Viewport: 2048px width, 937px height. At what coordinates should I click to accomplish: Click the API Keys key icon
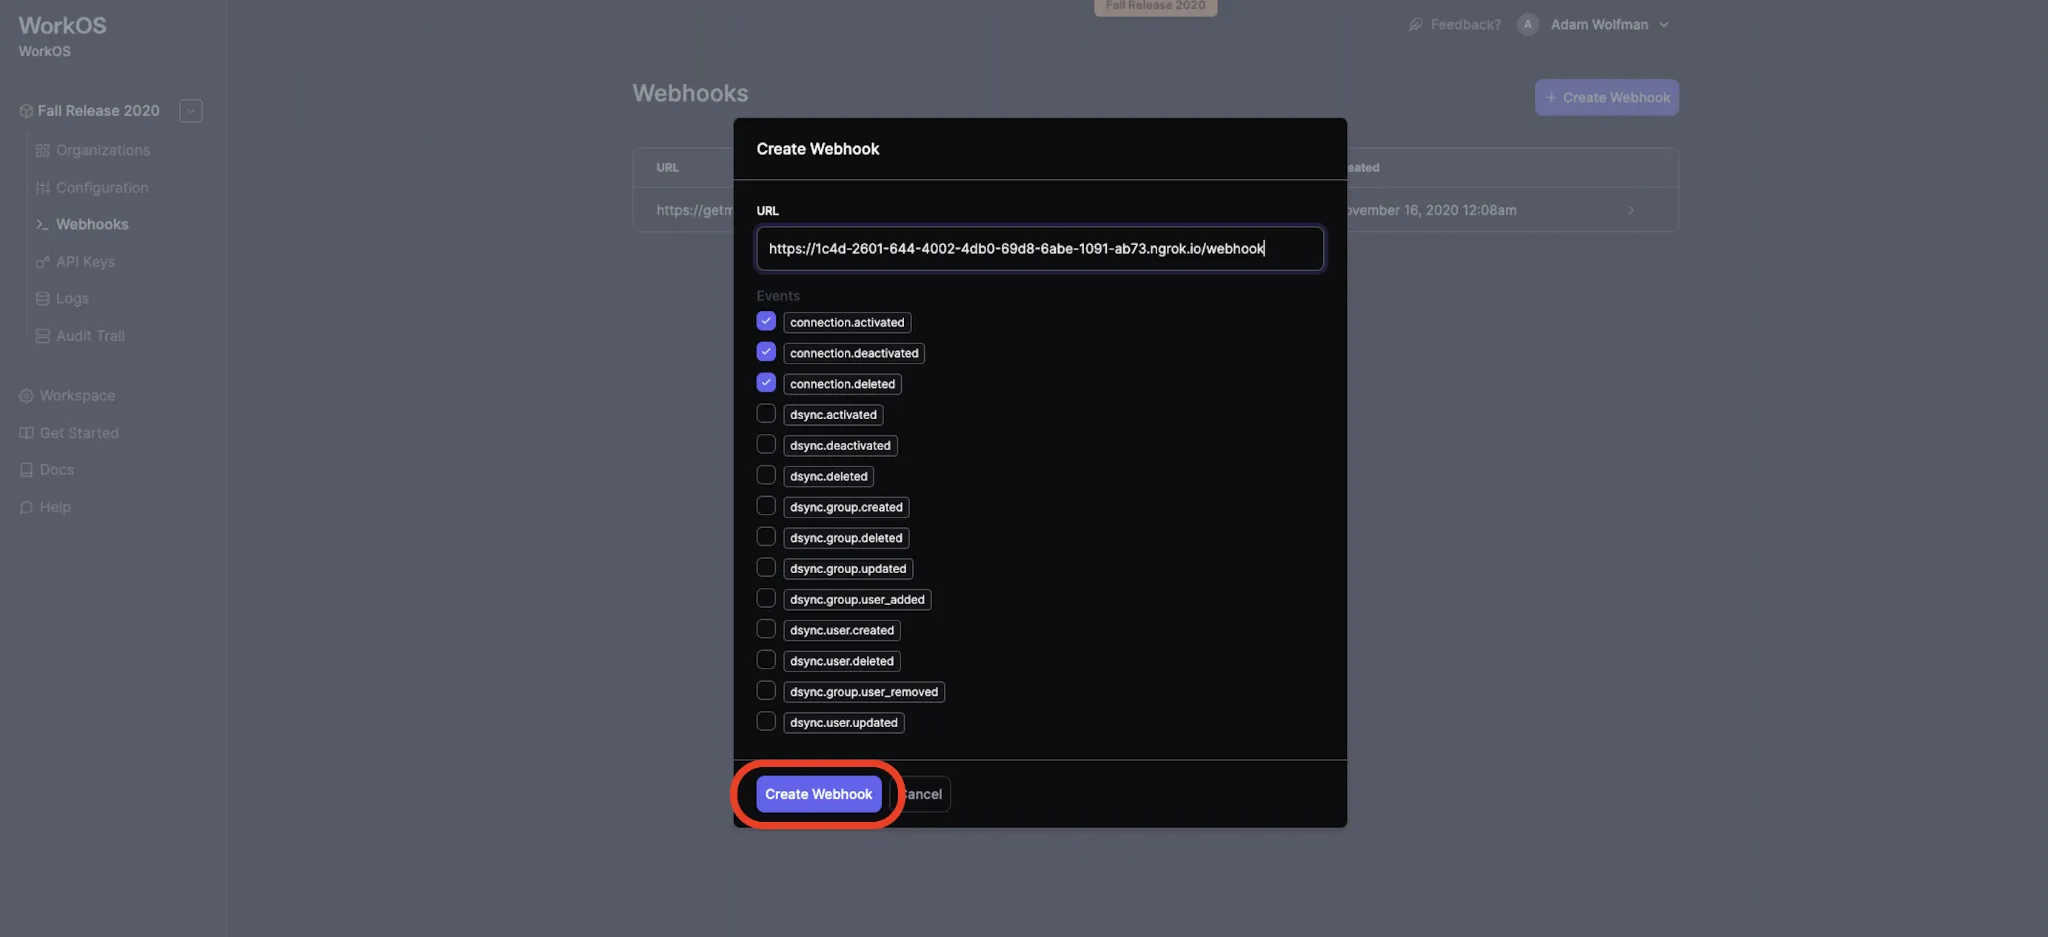pos(42,262)
